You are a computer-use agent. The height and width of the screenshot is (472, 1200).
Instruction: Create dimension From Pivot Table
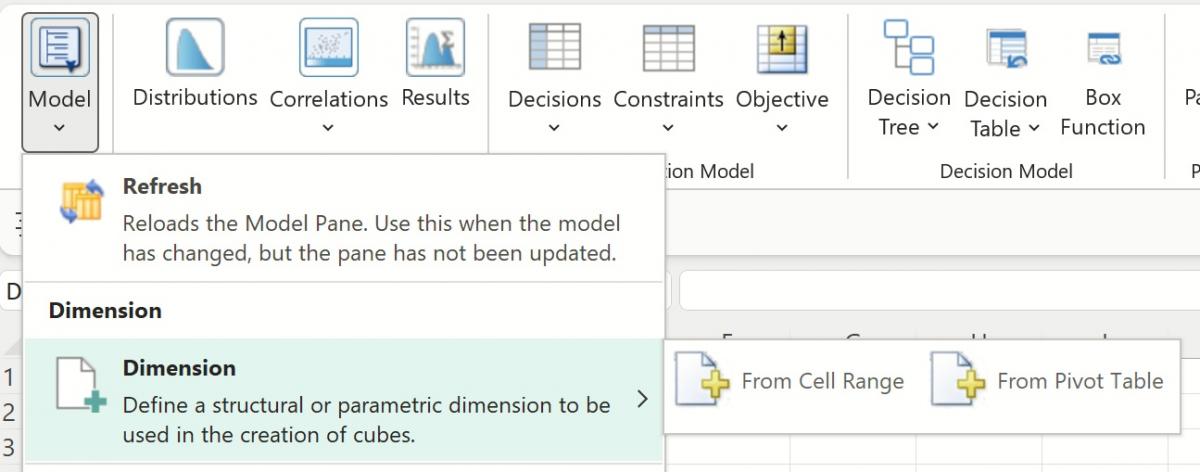coord(1048,382)
